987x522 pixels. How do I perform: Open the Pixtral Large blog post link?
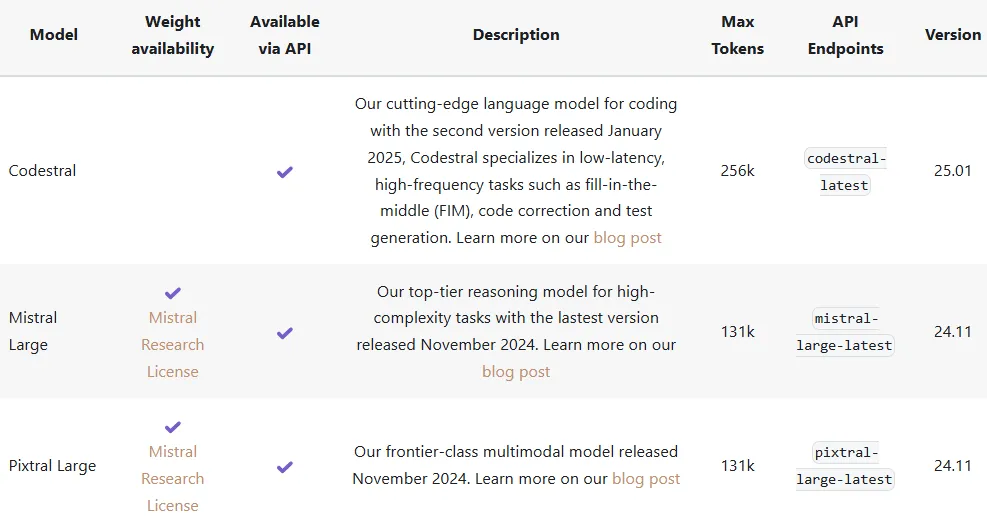[646, 479]
